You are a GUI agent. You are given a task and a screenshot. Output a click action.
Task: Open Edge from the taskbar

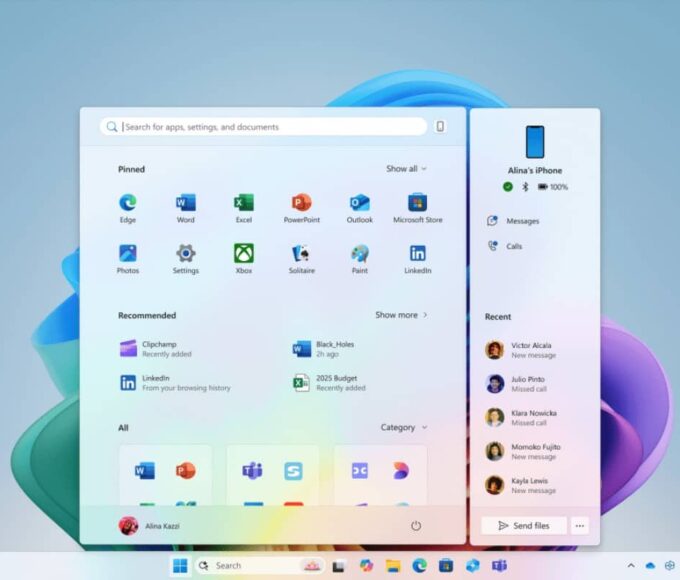point(419,566)
